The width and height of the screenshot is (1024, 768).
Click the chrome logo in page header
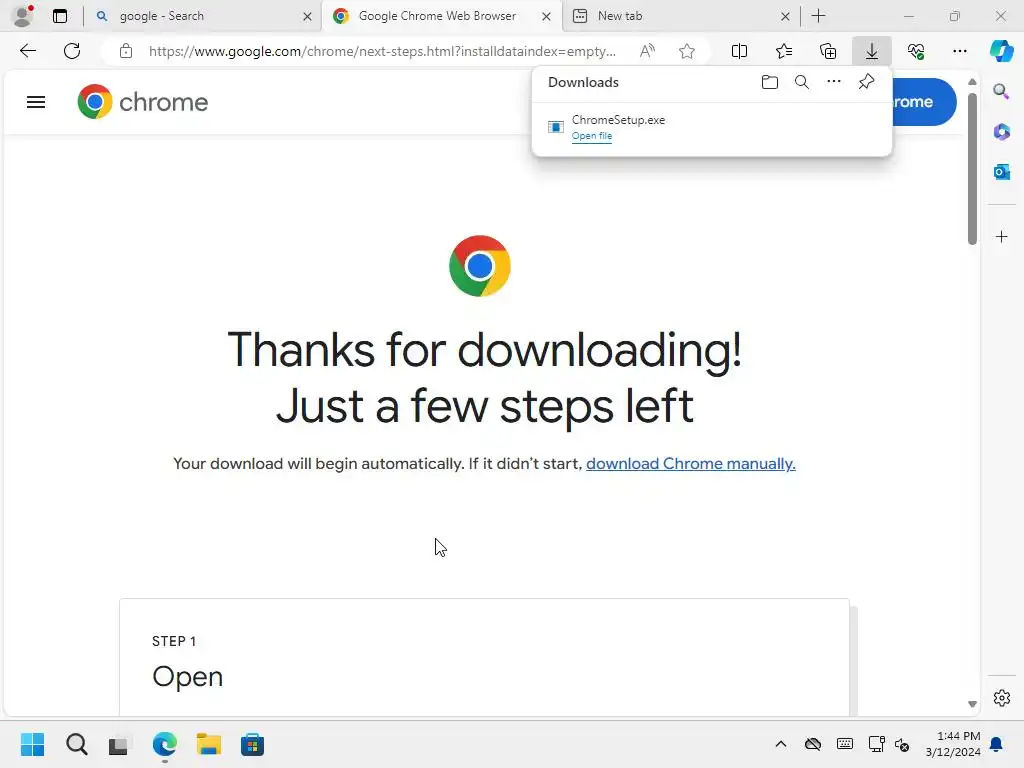pyautogui.click(x=142, y=102)
